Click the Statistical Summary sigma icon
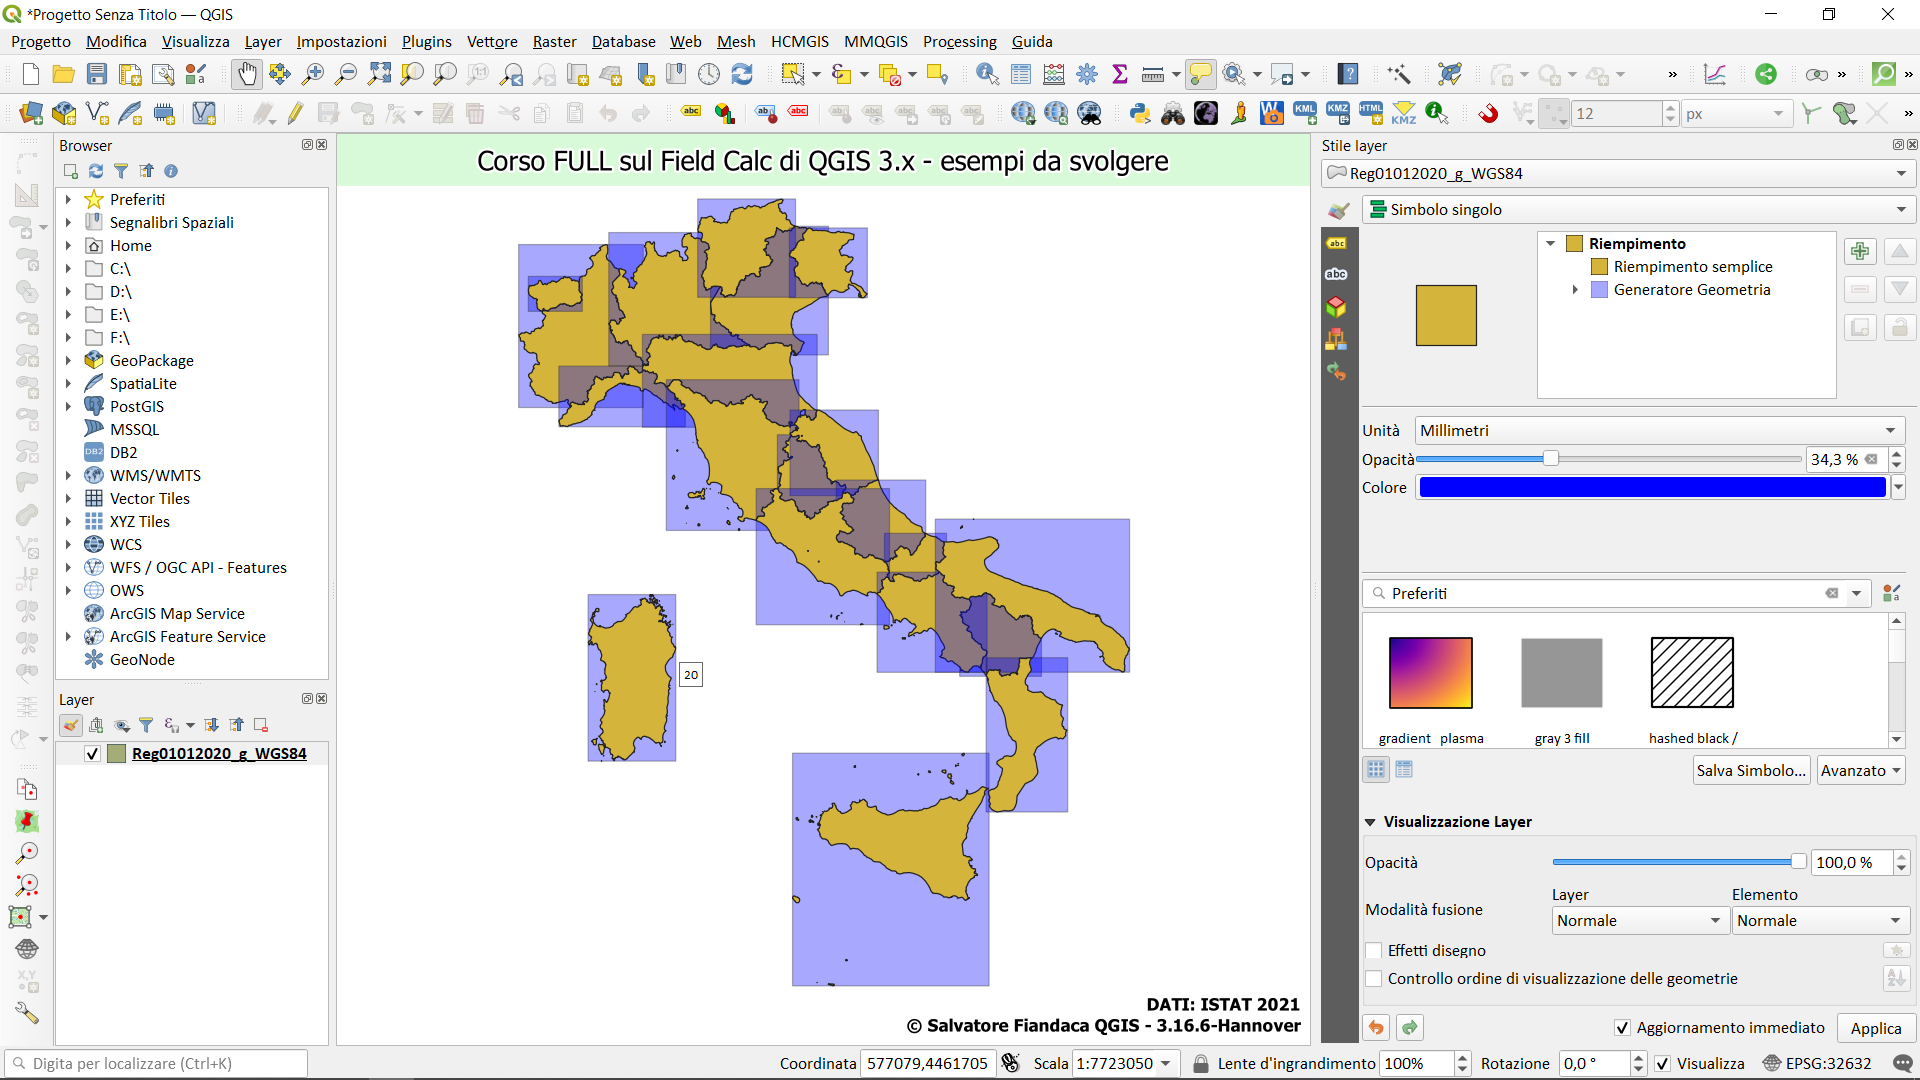1920x1080 pixels. [x=1120, y=74]
